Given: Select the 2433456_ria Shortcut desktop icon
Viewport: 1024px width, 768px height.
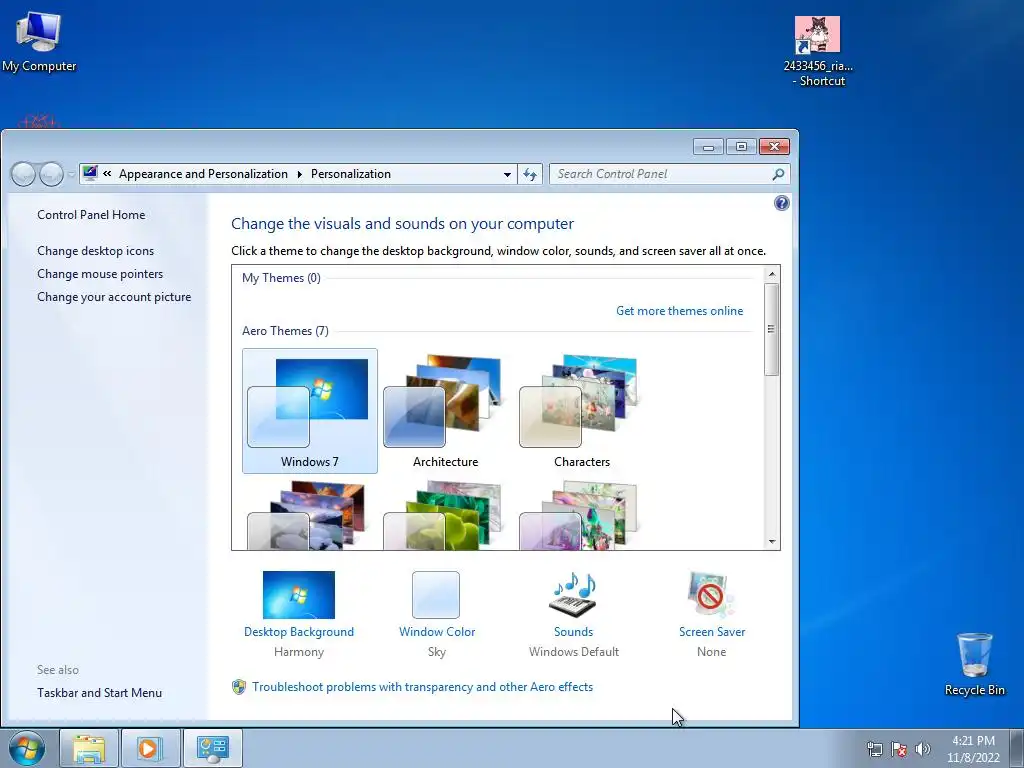Looking at the screenshot, I should [x=818, y=51].
